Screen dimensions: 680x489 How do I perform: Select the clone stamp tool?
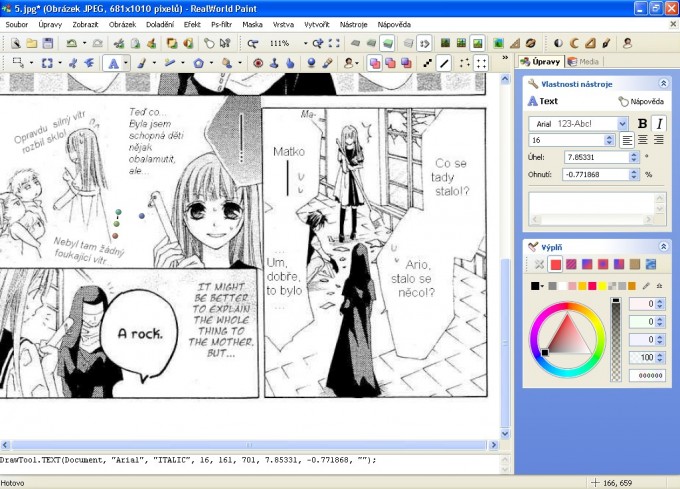click(x=274, y=64)
